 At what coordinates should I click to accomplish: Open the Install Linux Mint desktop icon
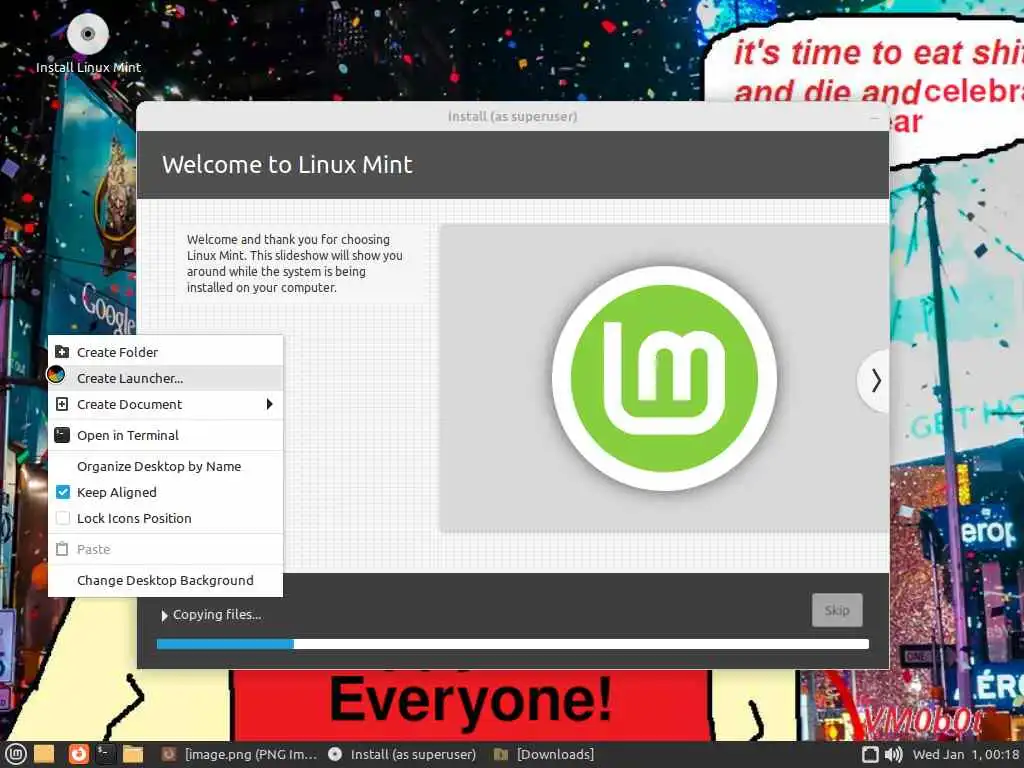tap(88, 43)
